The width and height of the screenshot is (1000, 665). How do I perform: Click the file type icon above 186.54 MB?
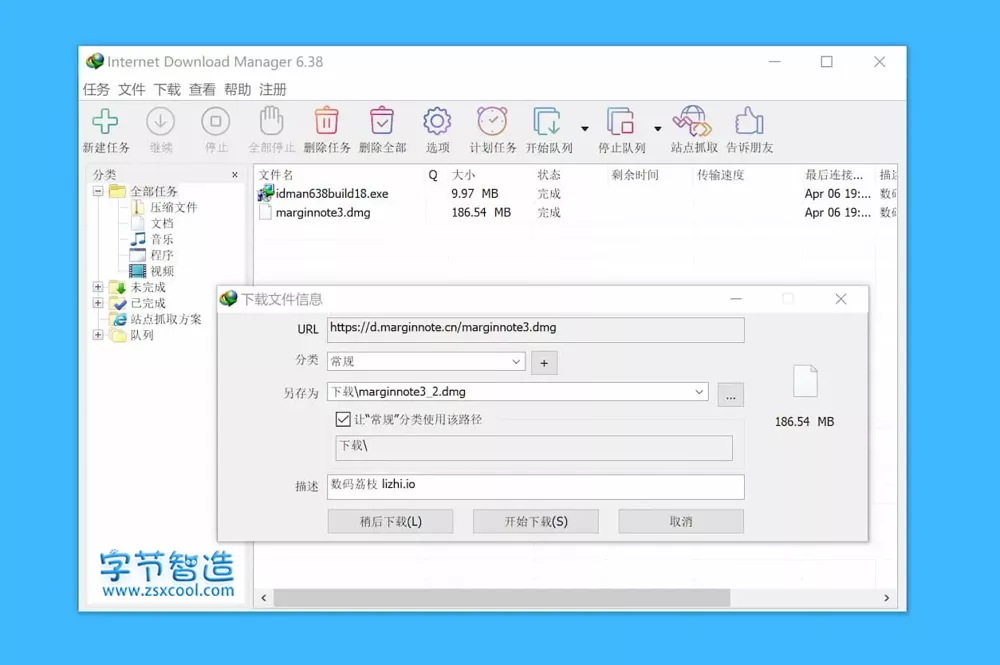pyautogui.click(x=805, y=381)
